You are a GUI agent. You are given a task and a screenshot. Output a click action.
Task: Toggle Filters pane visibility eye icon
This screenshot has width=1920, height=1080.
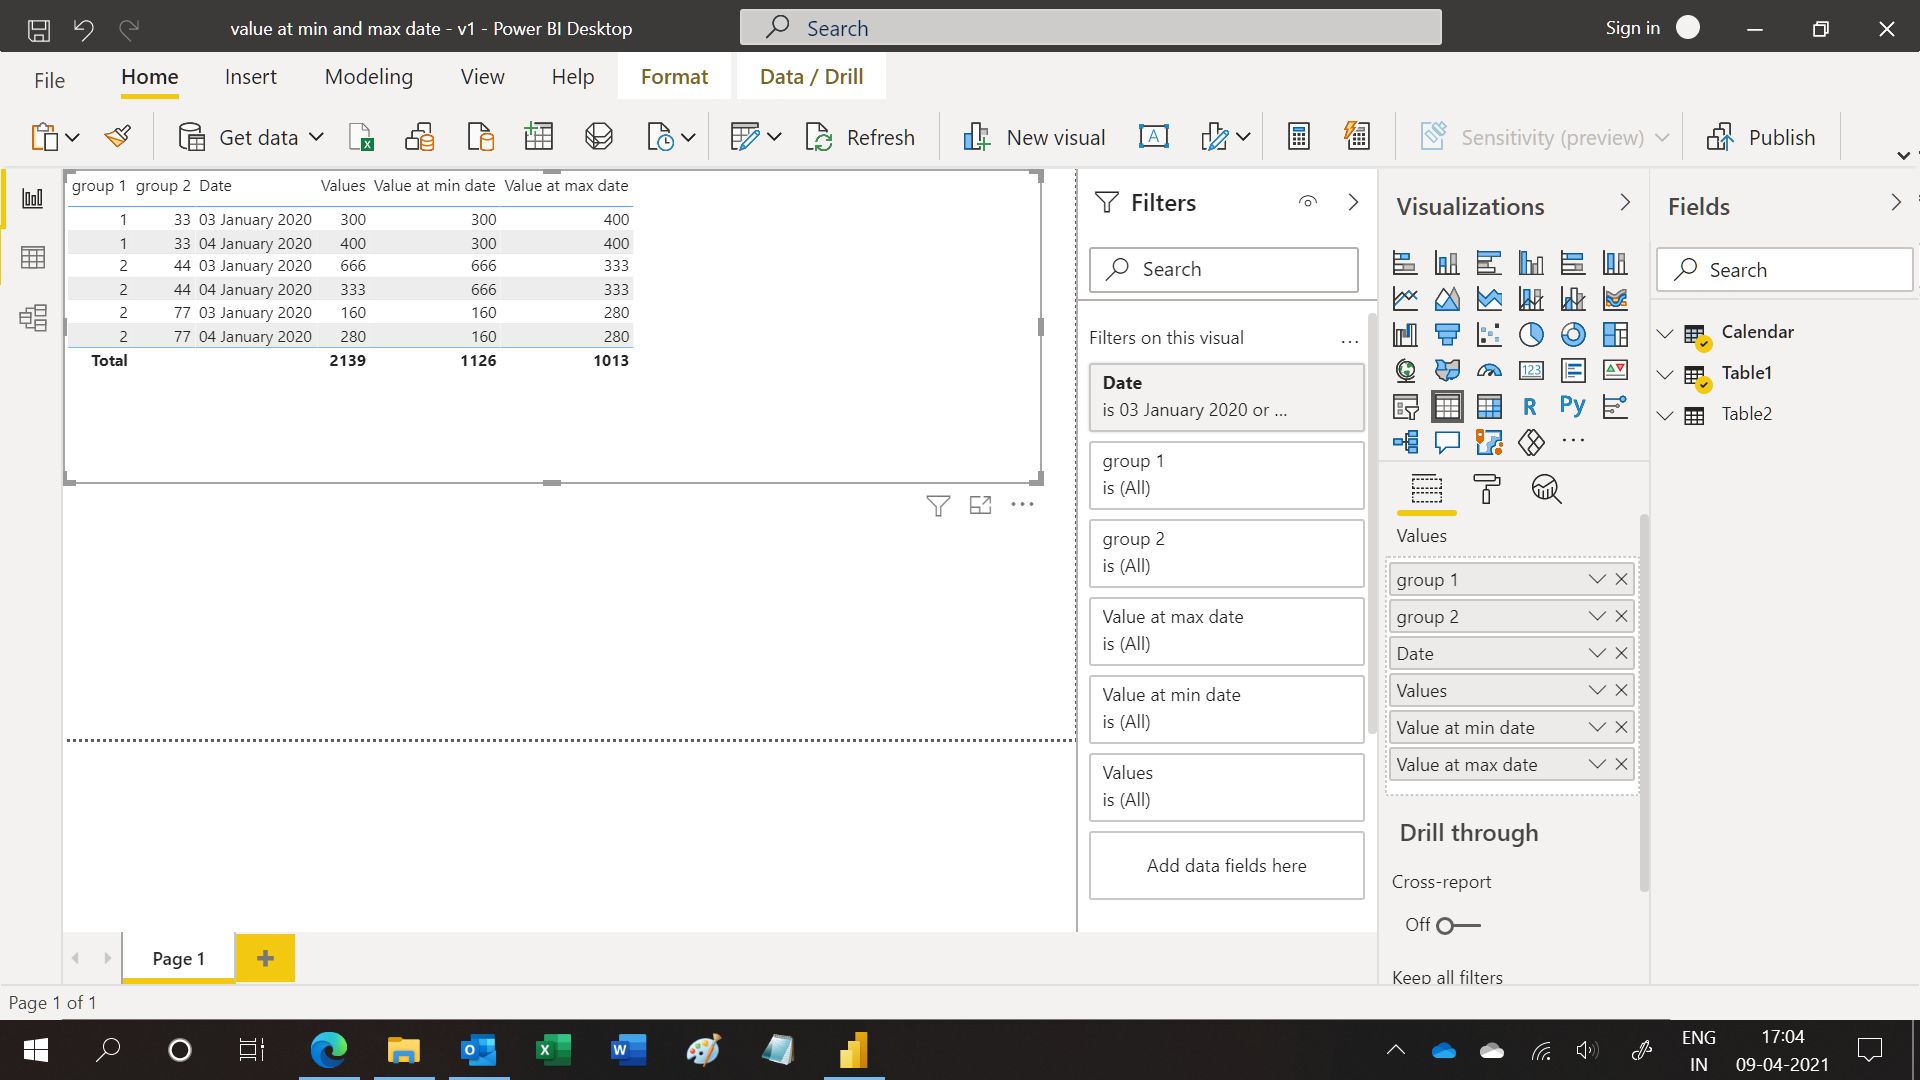pyautogui.click(x=1308, y=202)
